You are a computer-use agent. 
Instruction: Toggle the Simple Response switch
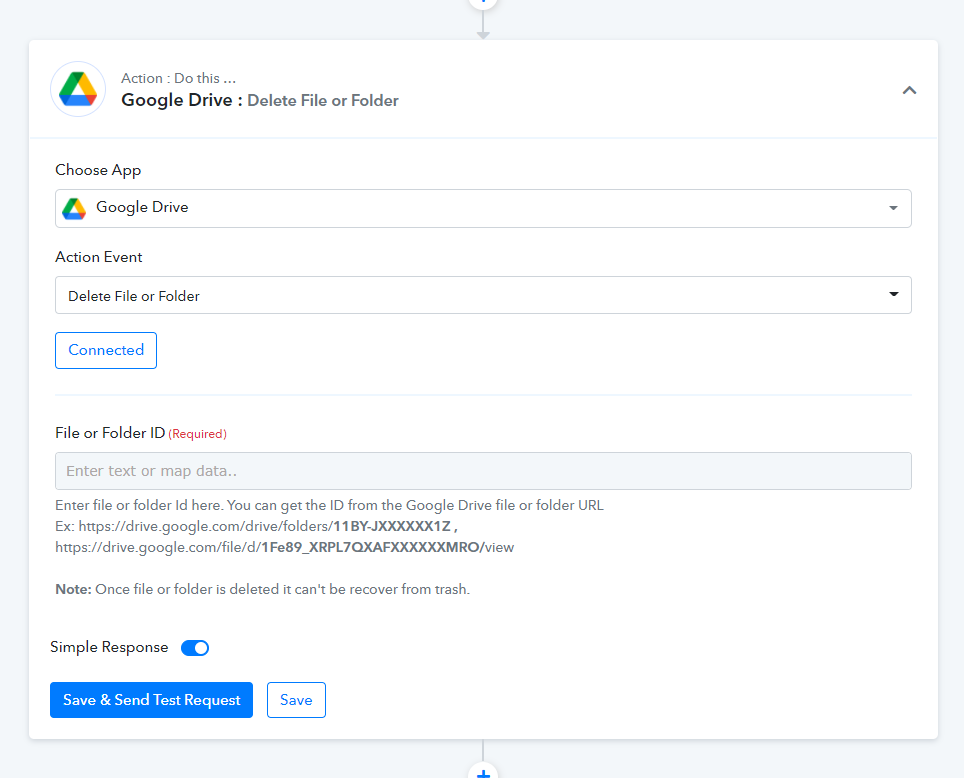(195, 648)
